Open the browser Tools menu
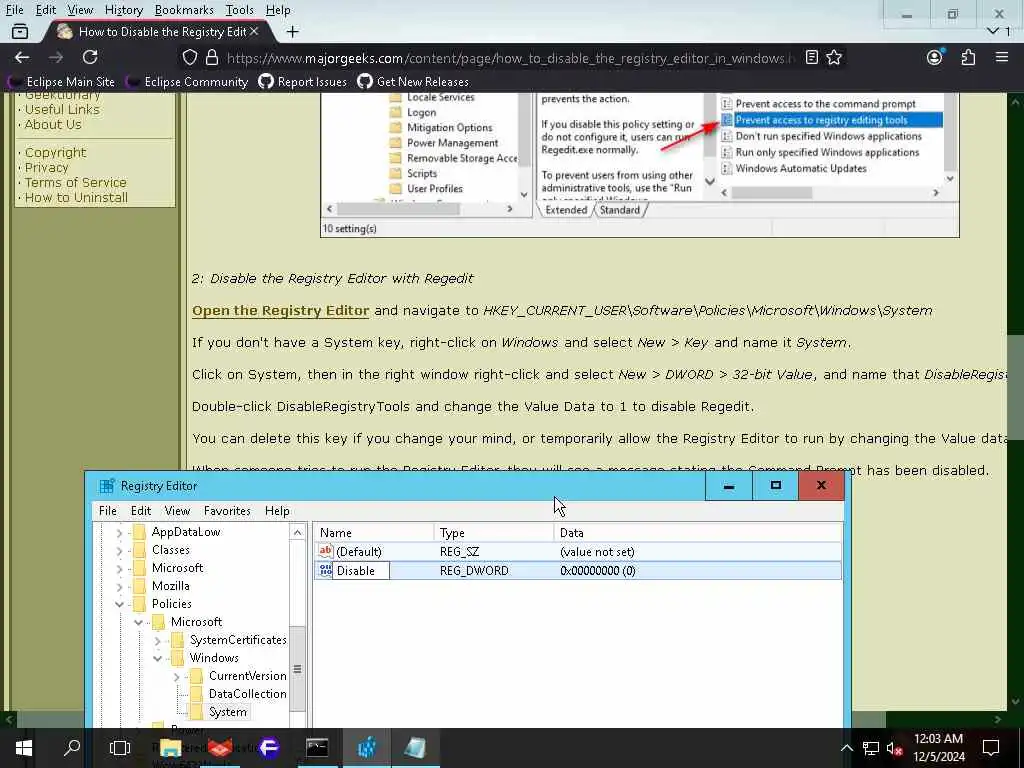This screenshot has width=1024, height=768. (x=239, y=10)
